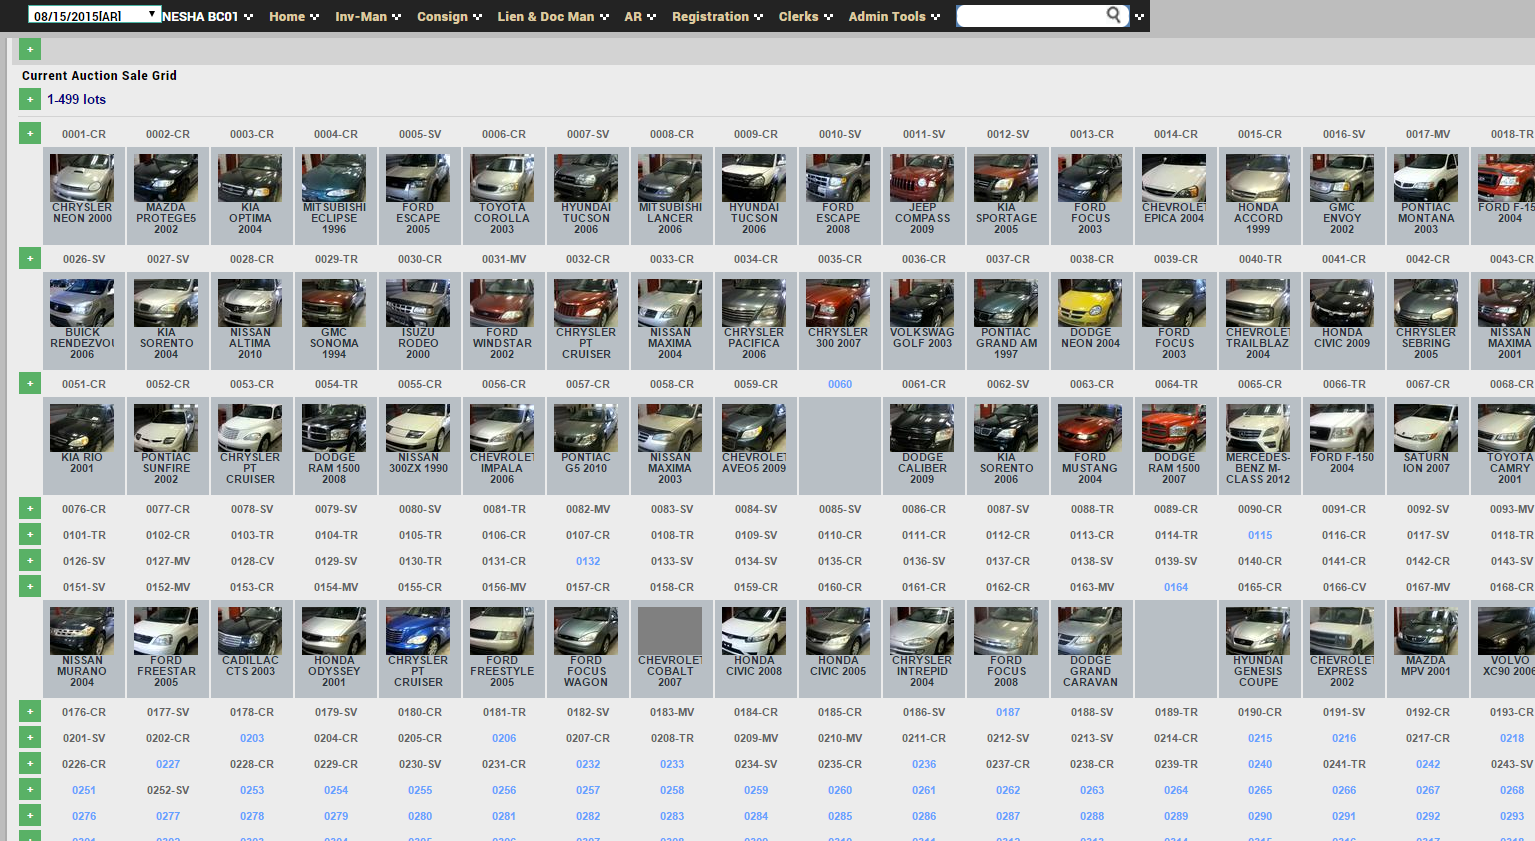Click into the search text field

coord(1030,16)
